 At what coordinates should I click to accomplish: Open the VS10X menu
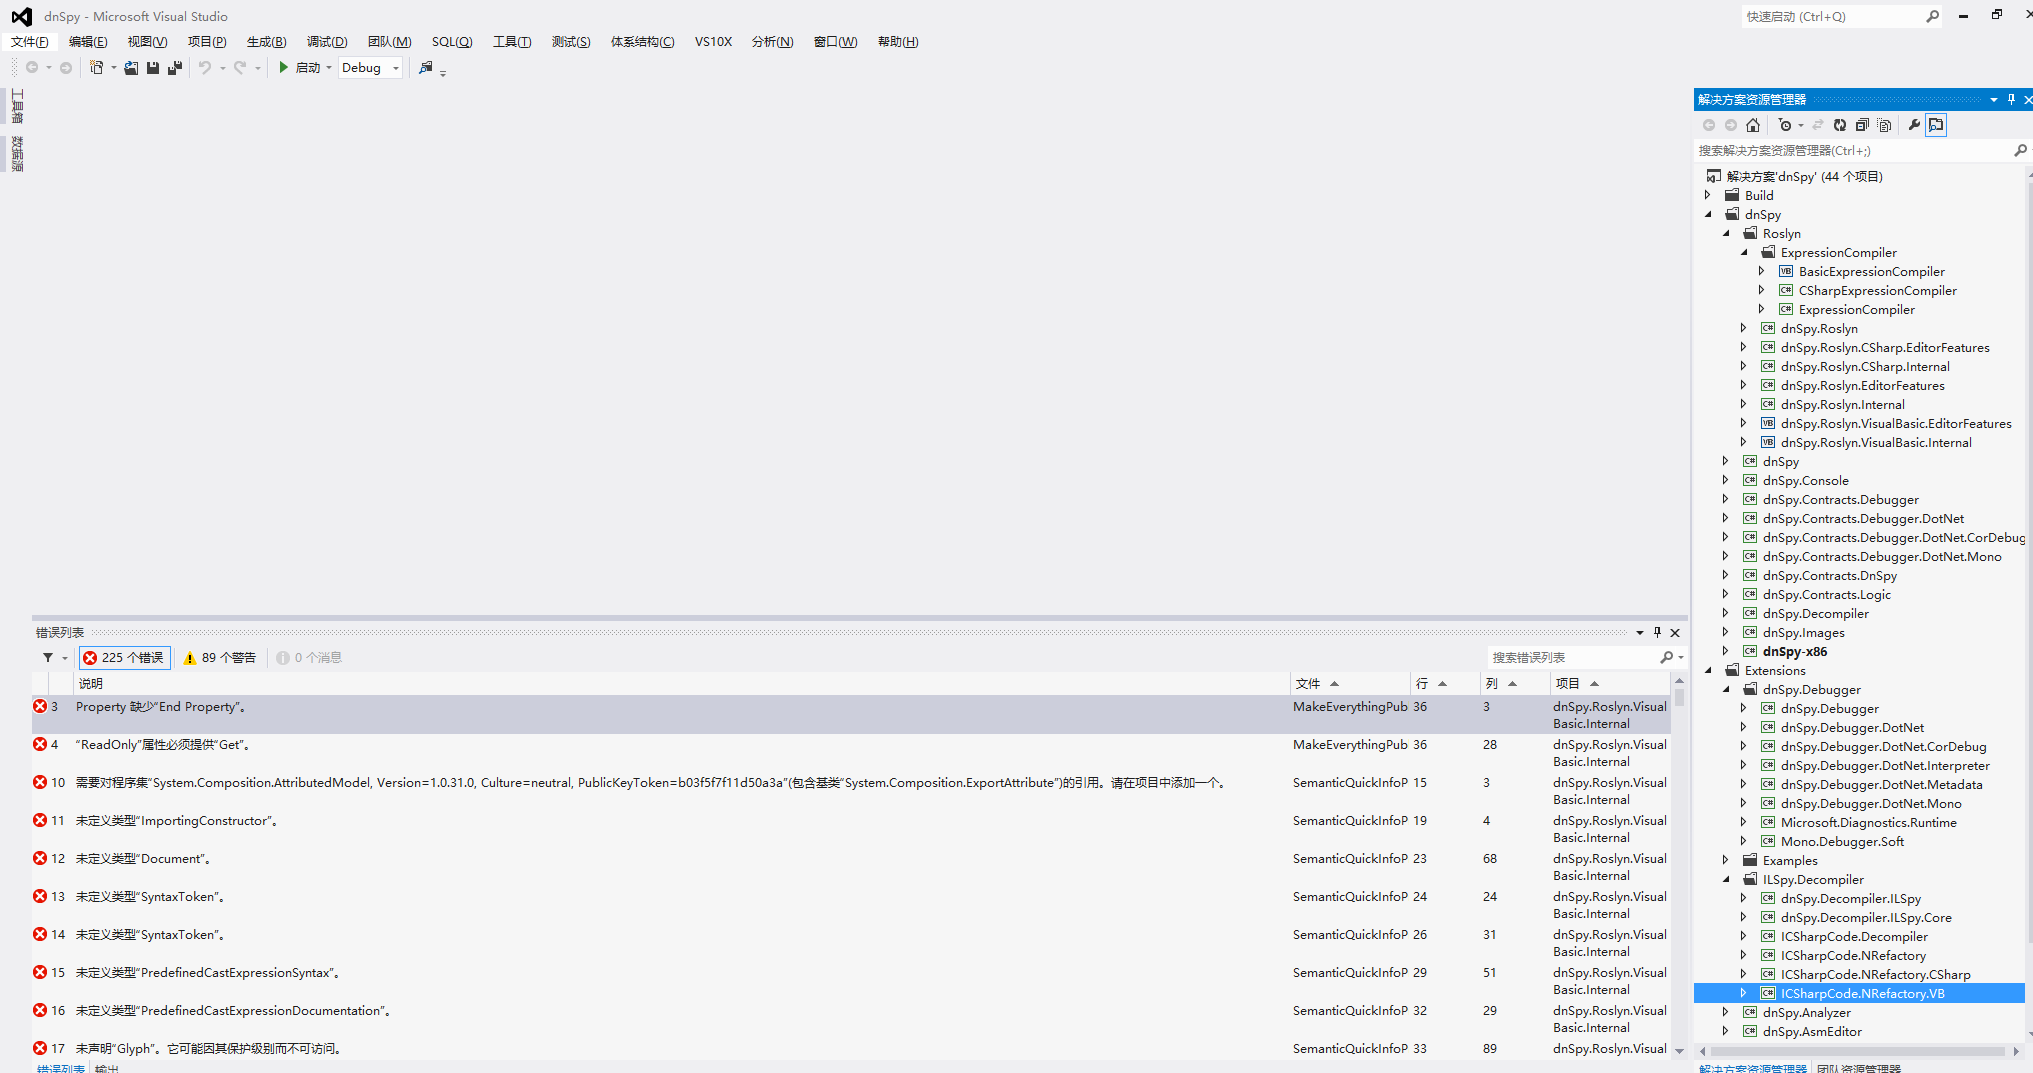tap(713, 41)
